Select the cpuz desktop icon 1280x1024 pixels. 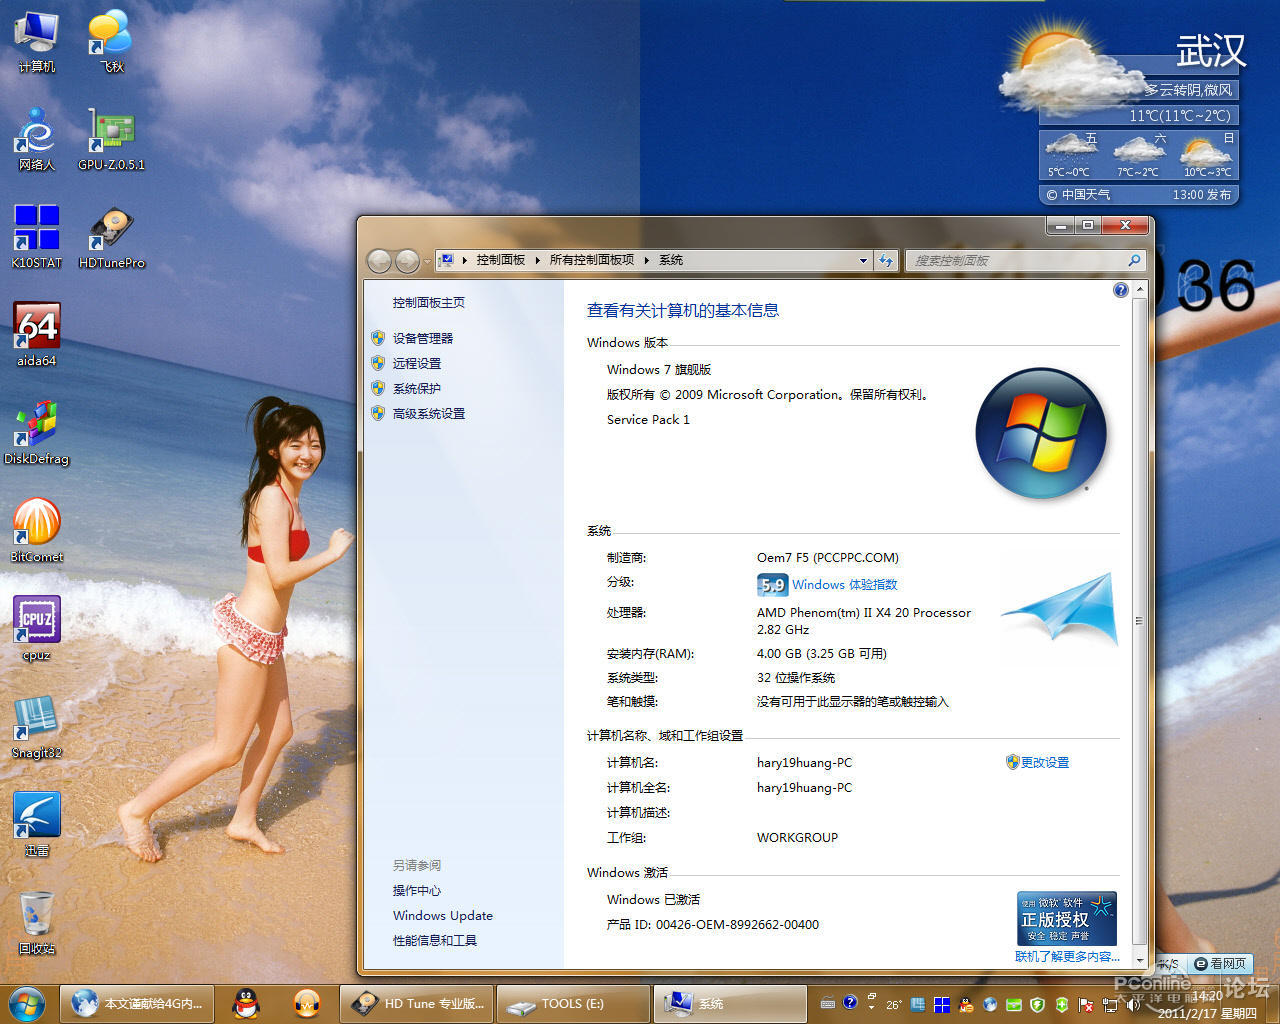coord(36,628)
